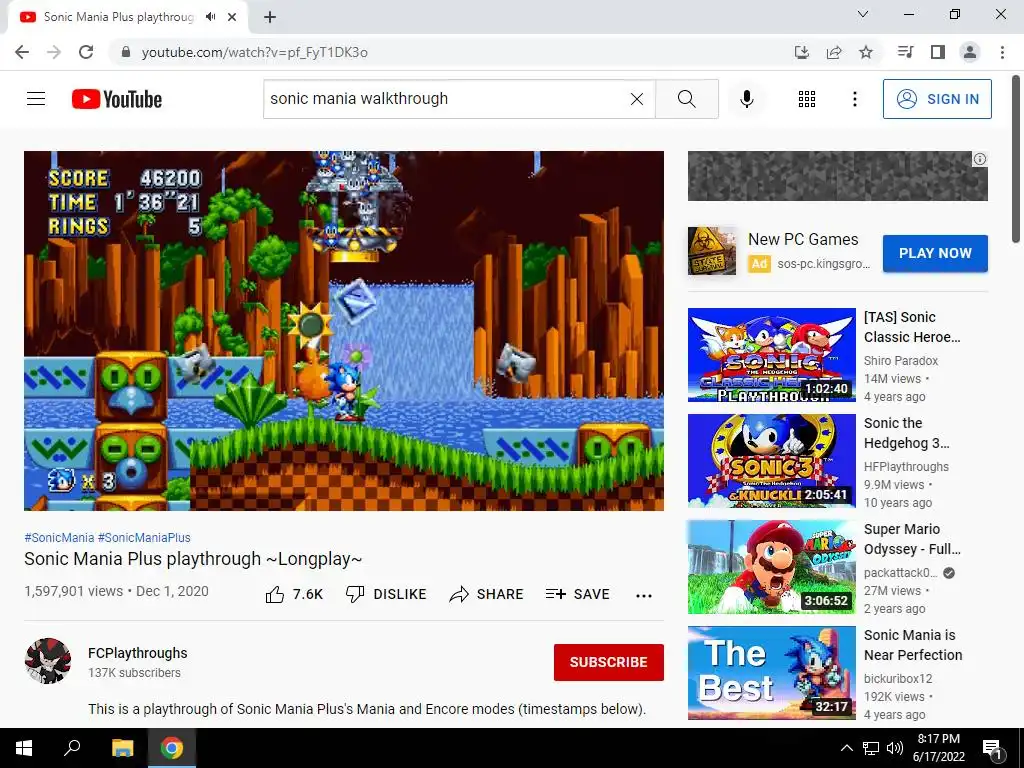View site info via padlock icon

pos(126,52)
